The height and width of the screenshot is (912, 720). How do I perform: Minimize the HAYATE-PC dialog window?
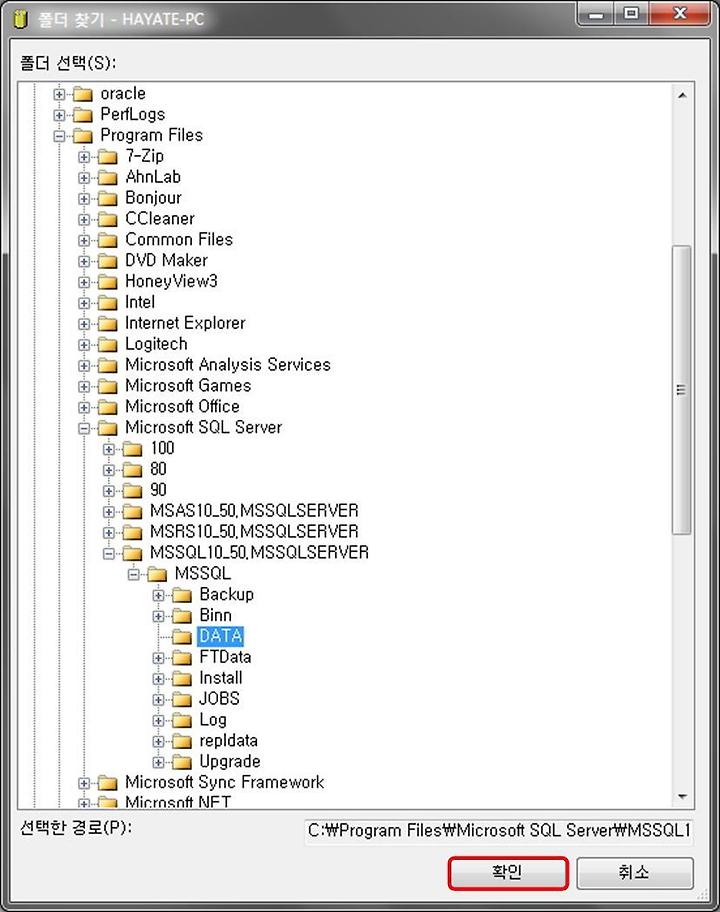[x=596, y=13]
